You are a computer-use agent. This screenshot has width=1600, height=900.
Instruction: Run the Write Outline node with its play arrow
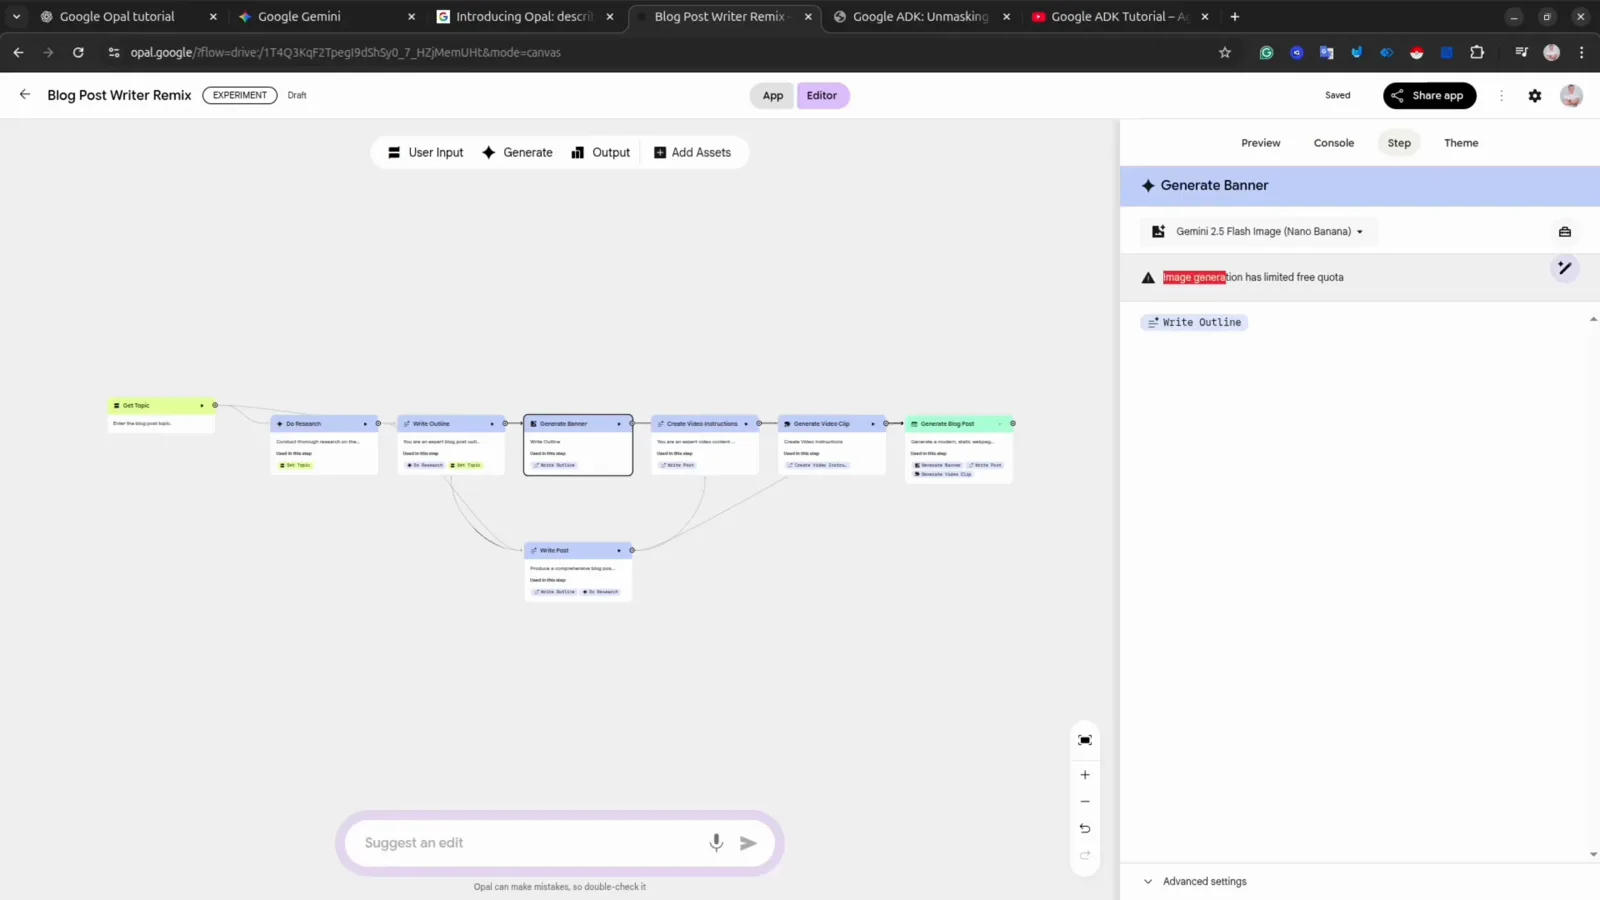tap(492, 424)
